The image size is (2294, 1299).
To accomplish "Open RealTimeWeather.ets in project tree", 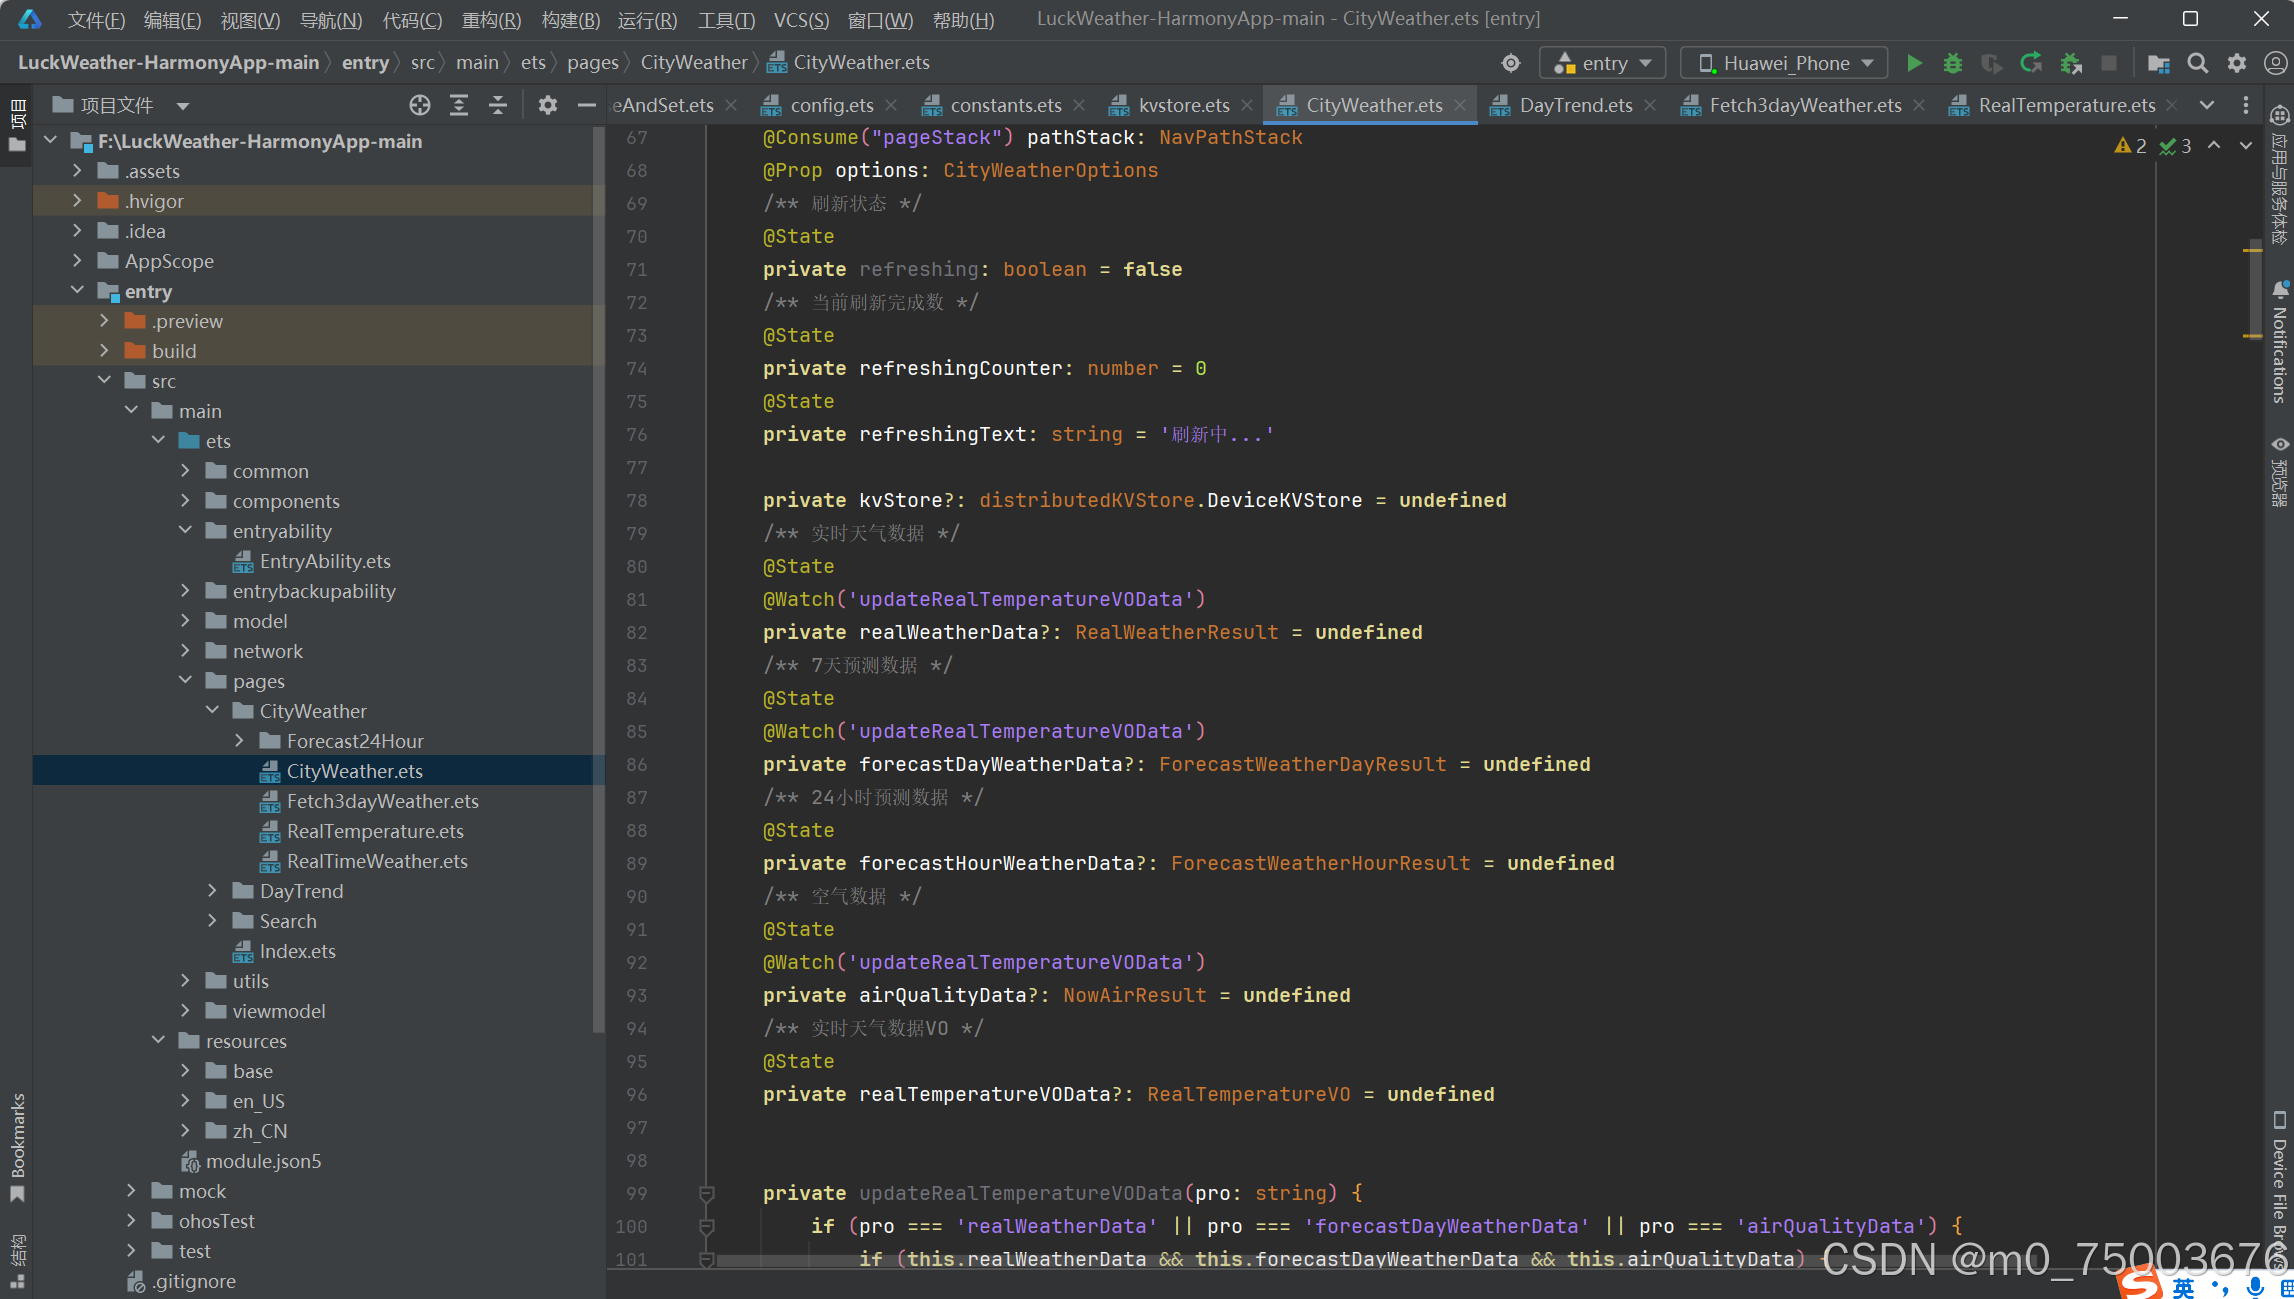I will [376, 861].
